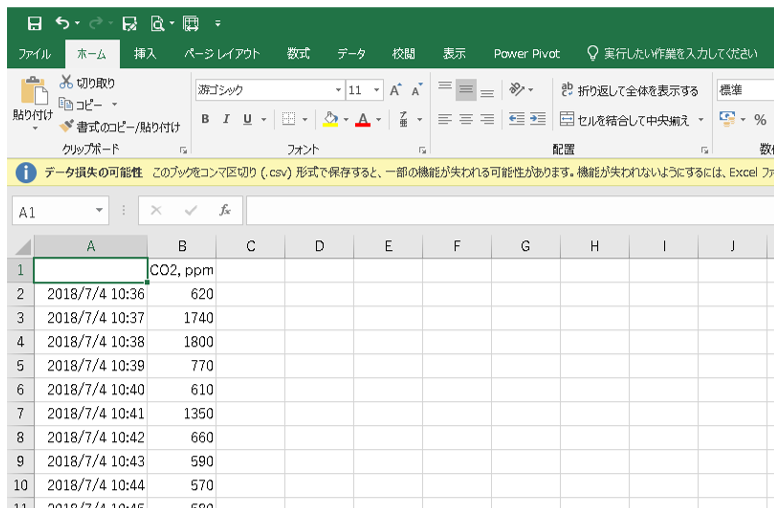Click the Redo arrow icon
The width and height of the screenshot is (778, 508).
tap(96, 23)
